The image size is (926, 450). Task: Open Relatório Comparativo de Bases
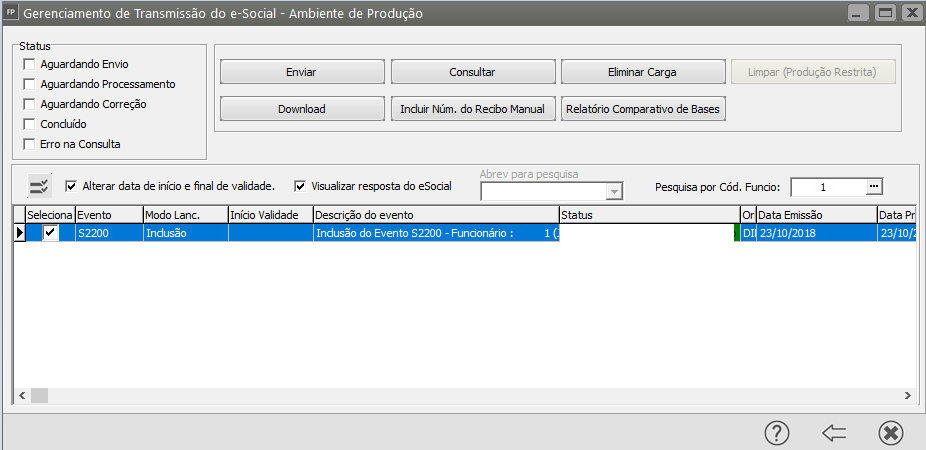tap(643, 109)
